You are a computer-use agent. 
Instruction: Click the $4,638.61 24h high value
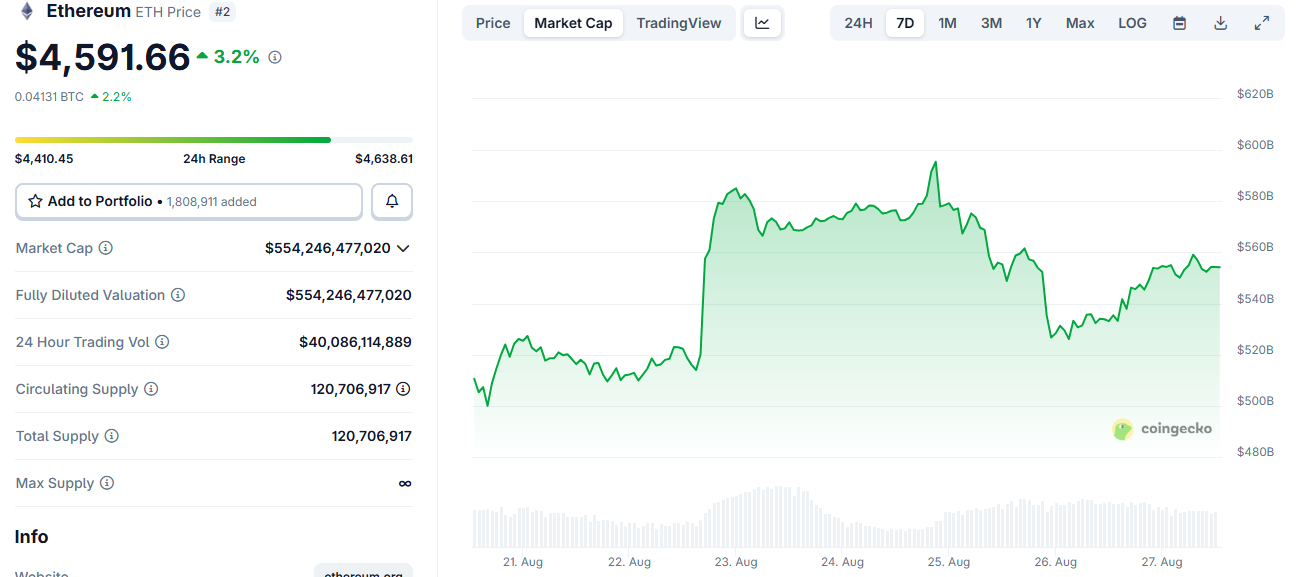[384, 159]
